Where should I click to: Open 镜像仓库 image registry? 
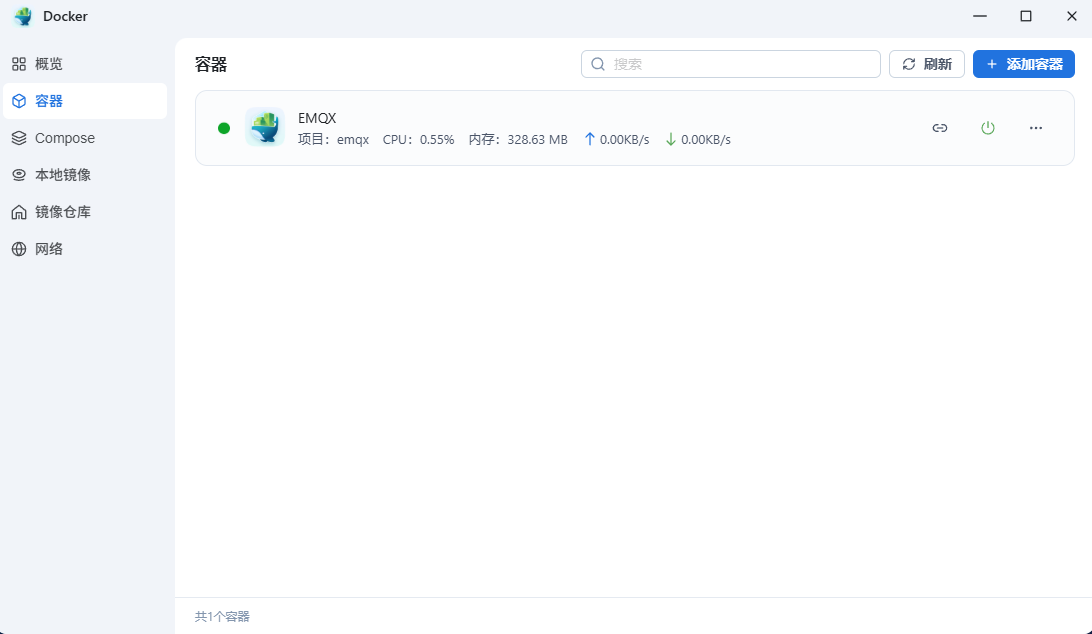[85, 212]
